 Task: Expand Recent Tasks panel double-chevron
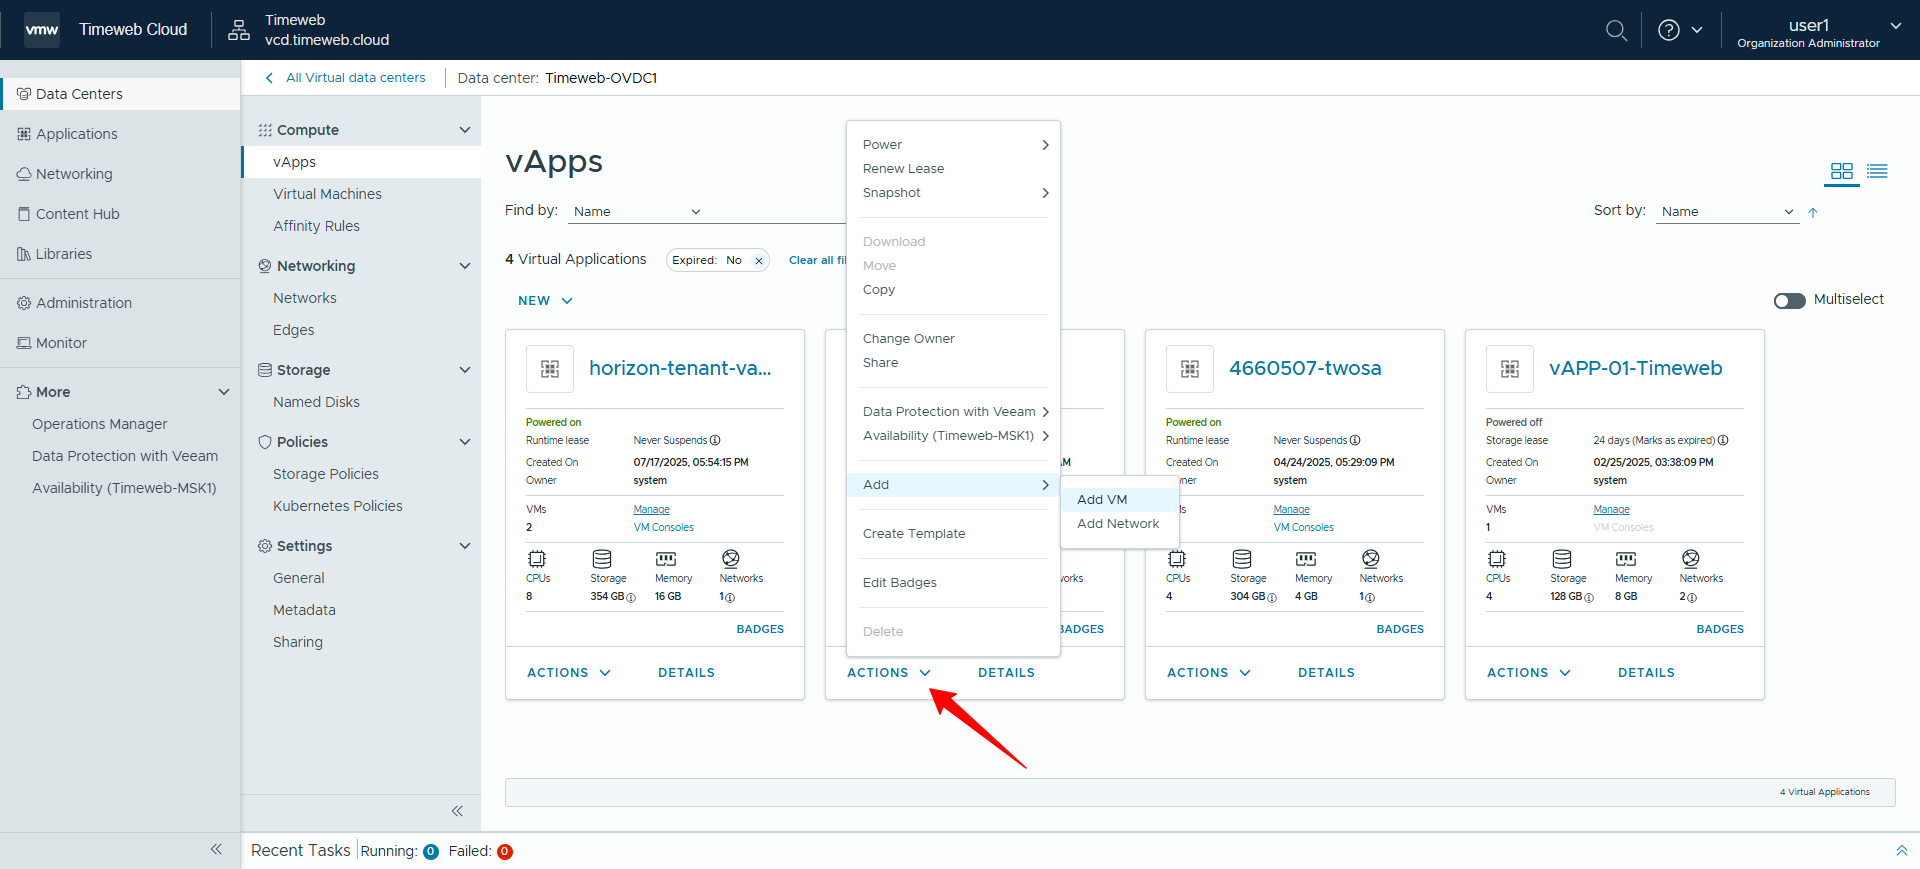(x=1901, y=851)
